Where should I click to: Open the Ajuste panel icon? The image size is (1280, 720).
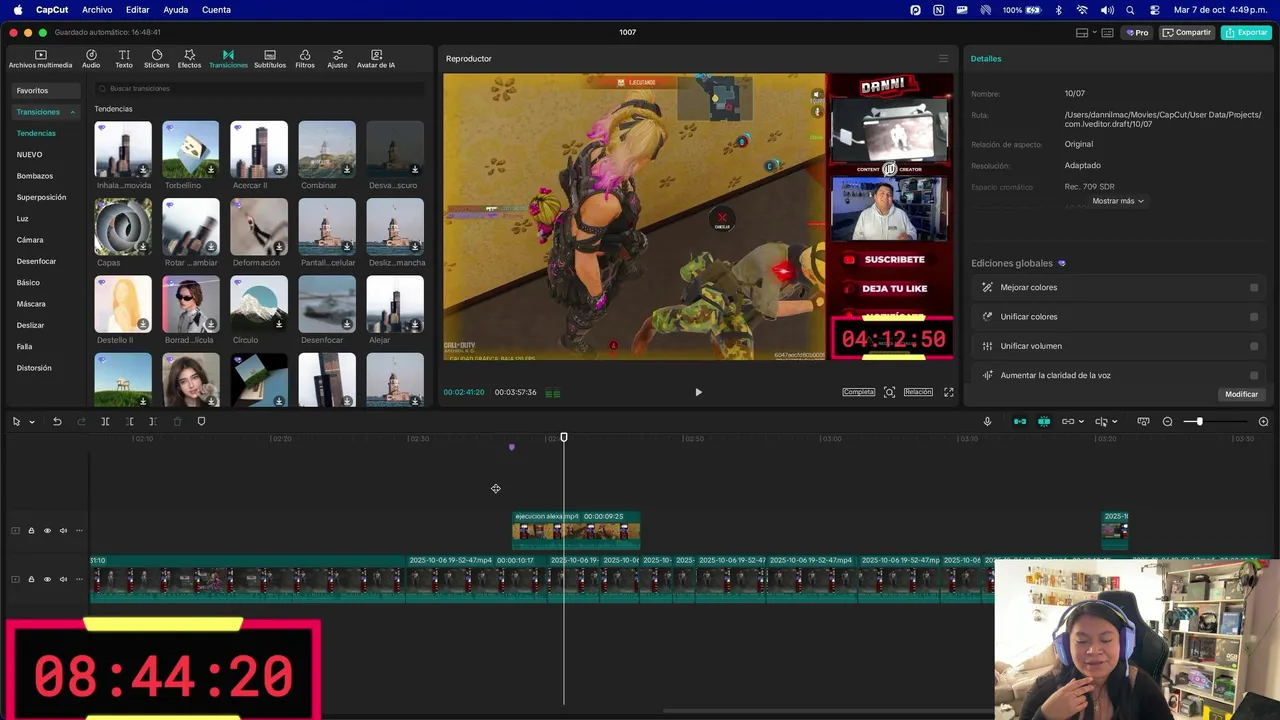(338, 55)
